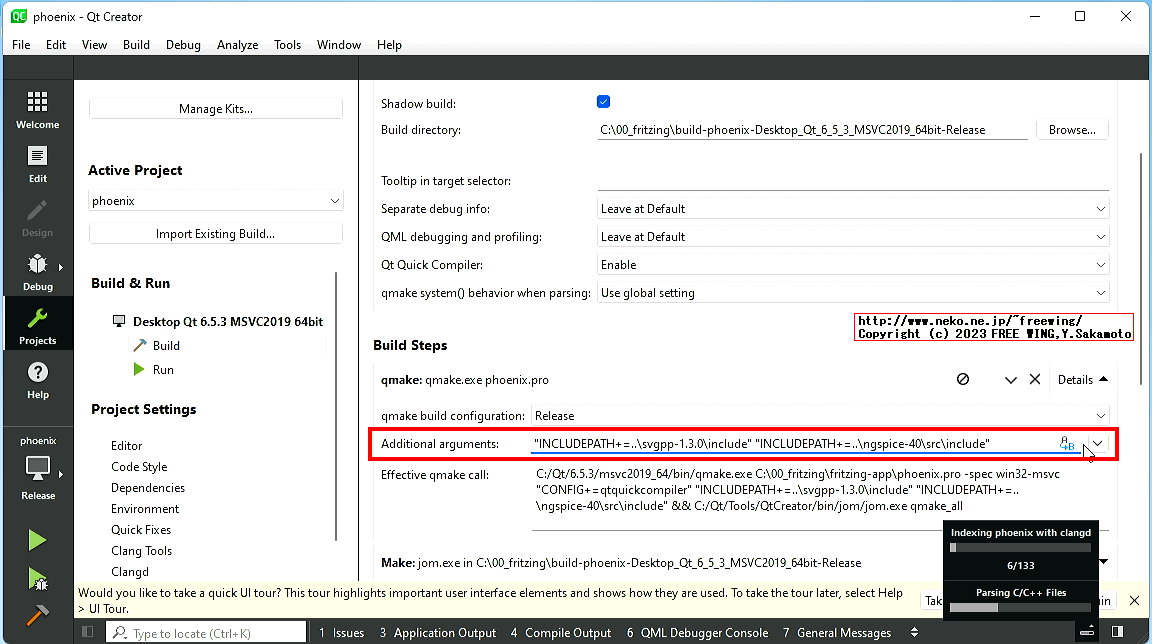Click the Manage Kits button

click(x=215, y=108)
